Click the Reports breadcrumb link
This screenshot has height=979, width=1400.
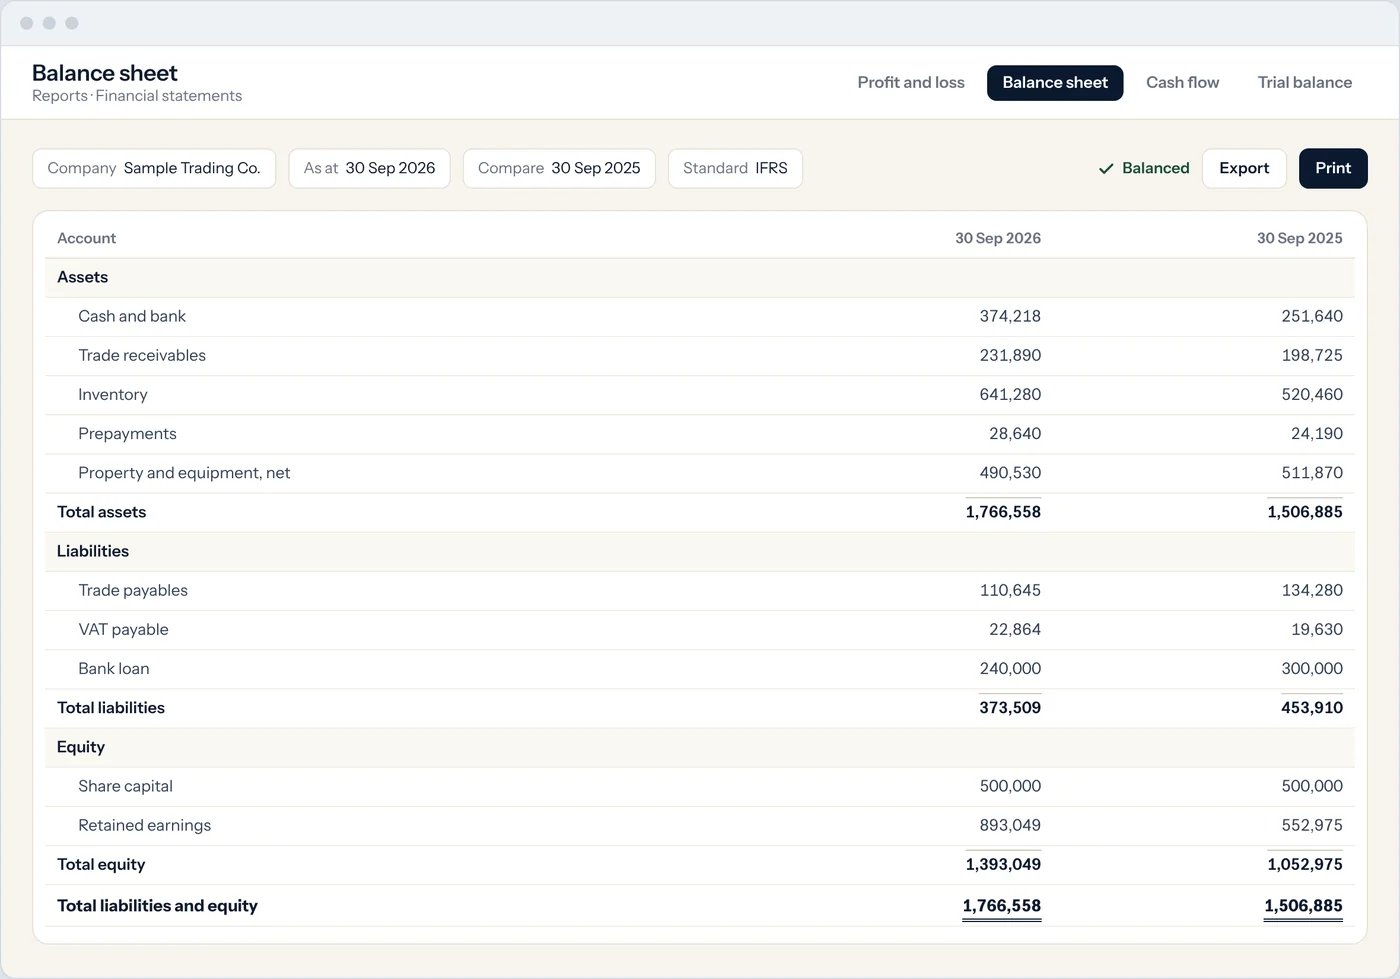(x=60, y=96)
